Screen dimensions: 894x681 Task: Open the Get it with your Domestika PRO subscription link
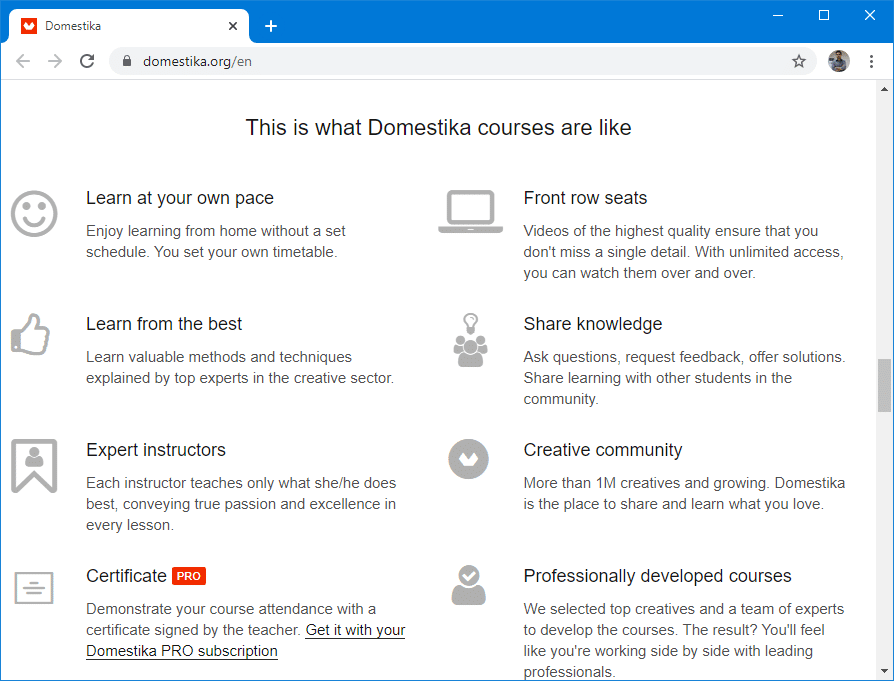coord(355,630)
